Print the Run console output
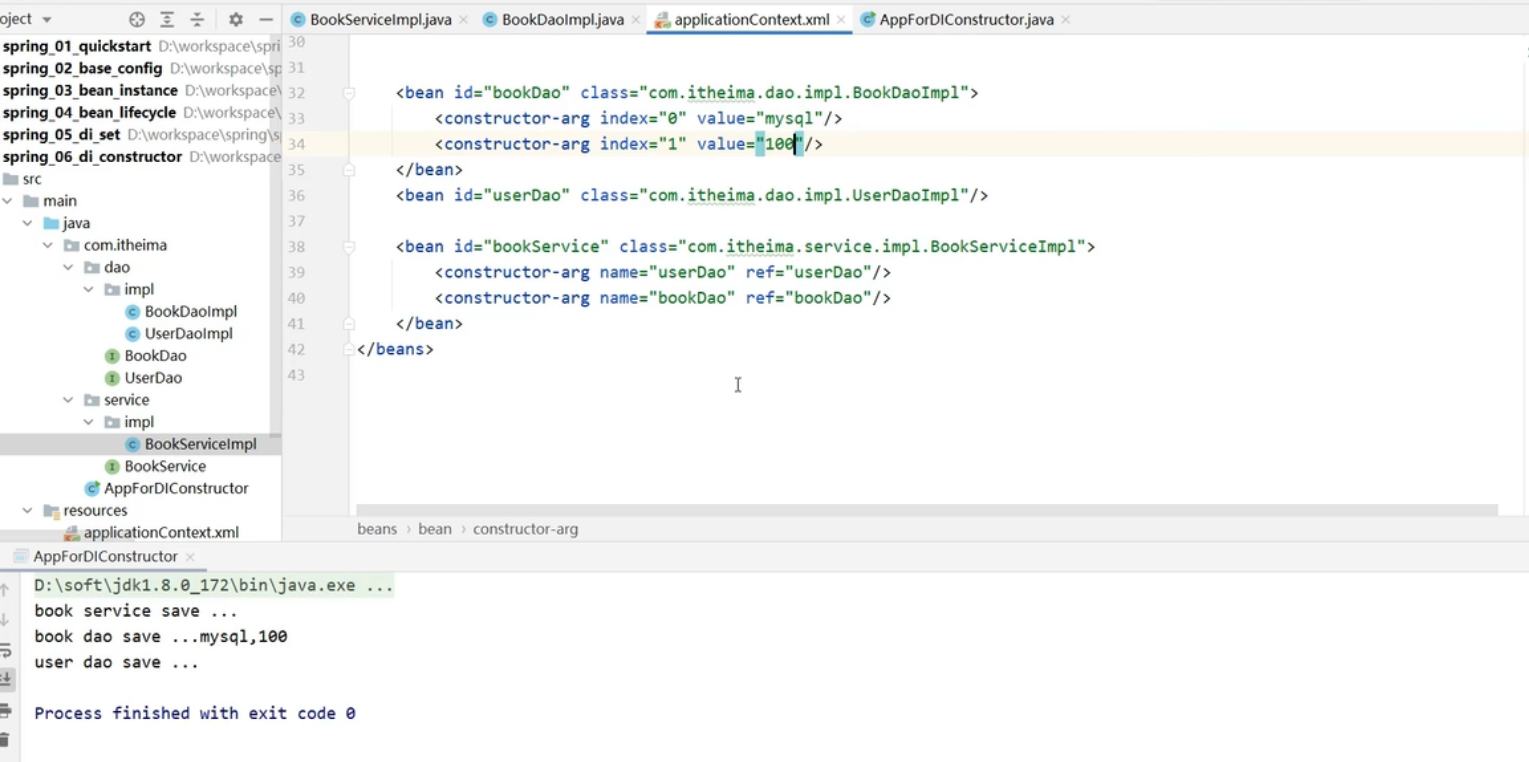This screenshot has height=762, width=1529. pyautogui.click(x=5, y=710)
